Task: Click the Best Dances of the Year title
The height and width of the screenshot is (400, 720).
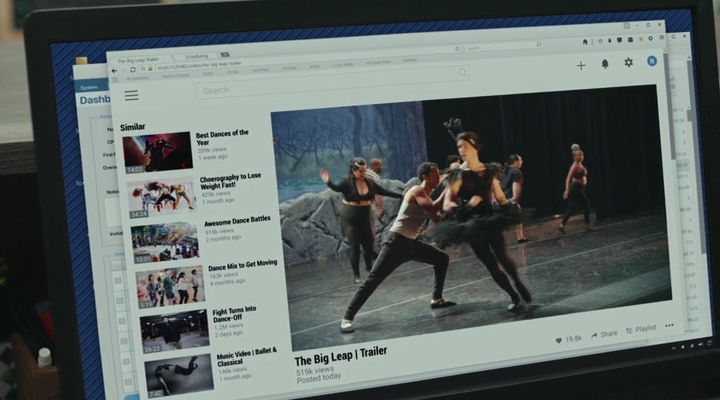Action: coord(222,137)
